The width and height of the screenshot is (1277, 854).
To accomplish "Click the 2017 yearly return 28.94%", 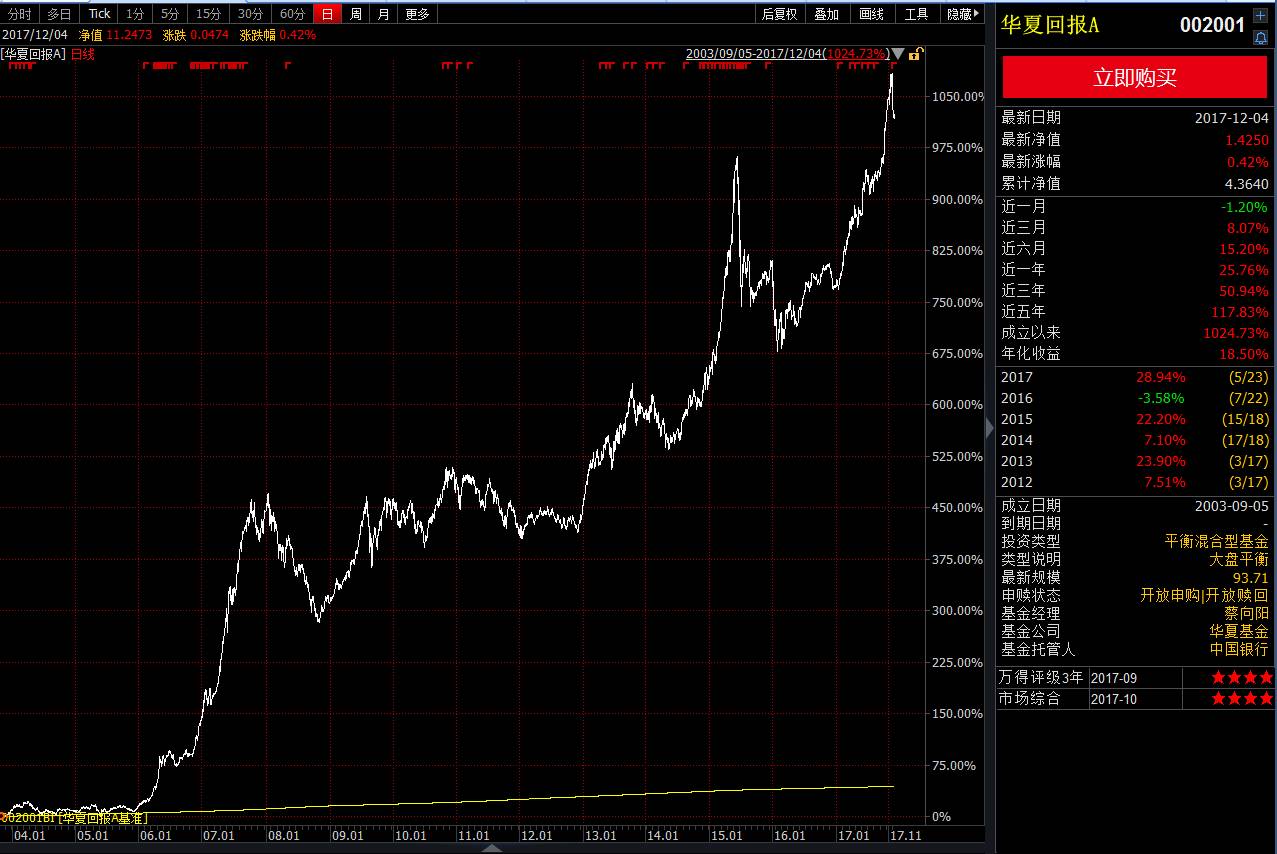I will [x=1160, y=377].
